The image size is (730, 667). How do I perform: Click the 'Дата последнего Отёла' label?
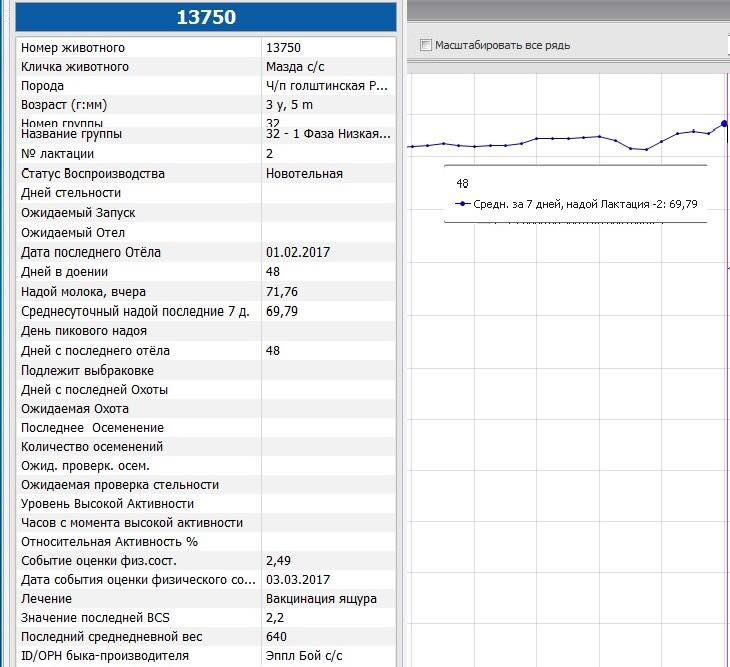pos(91,252)
